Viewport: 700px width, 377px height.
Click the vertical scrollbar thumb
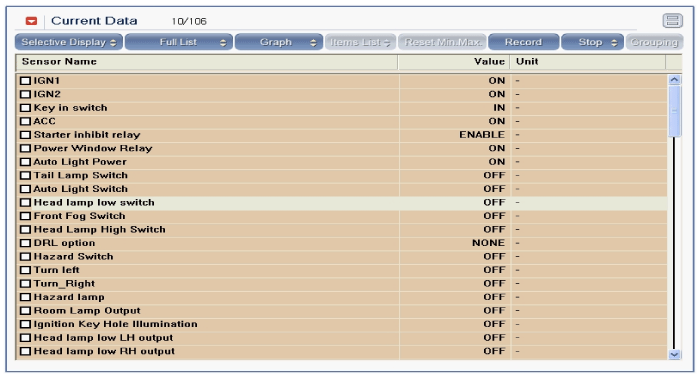[x=674, y=111]
